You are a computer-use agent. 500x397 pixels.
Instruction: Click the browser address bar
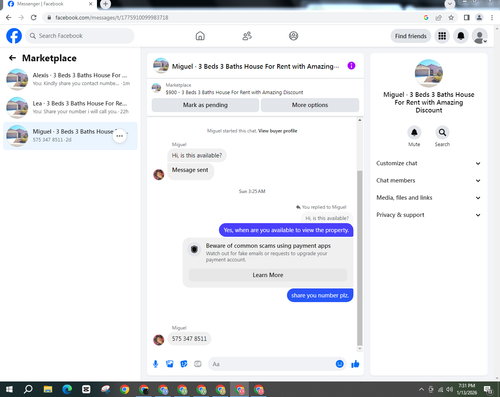pyautogui.click(x=233, y=18)
